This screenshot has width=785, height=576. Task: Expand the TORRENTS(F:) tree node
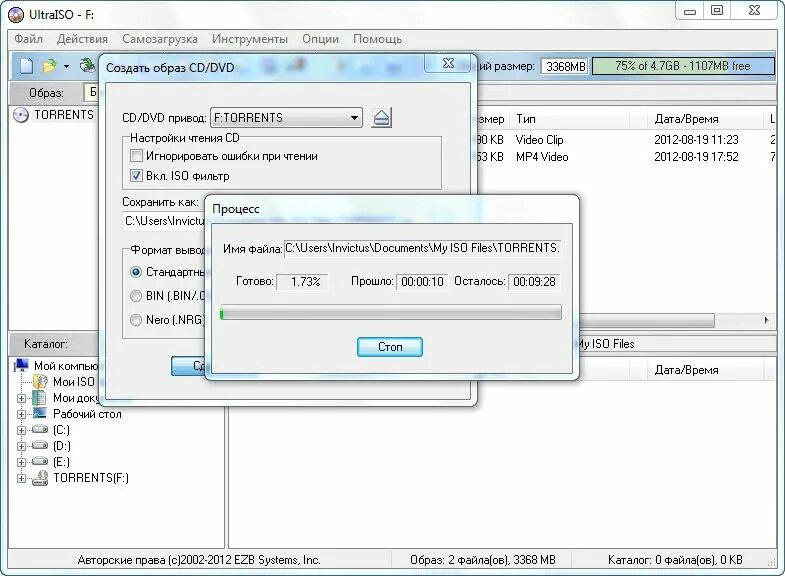[x=21, y=478]
